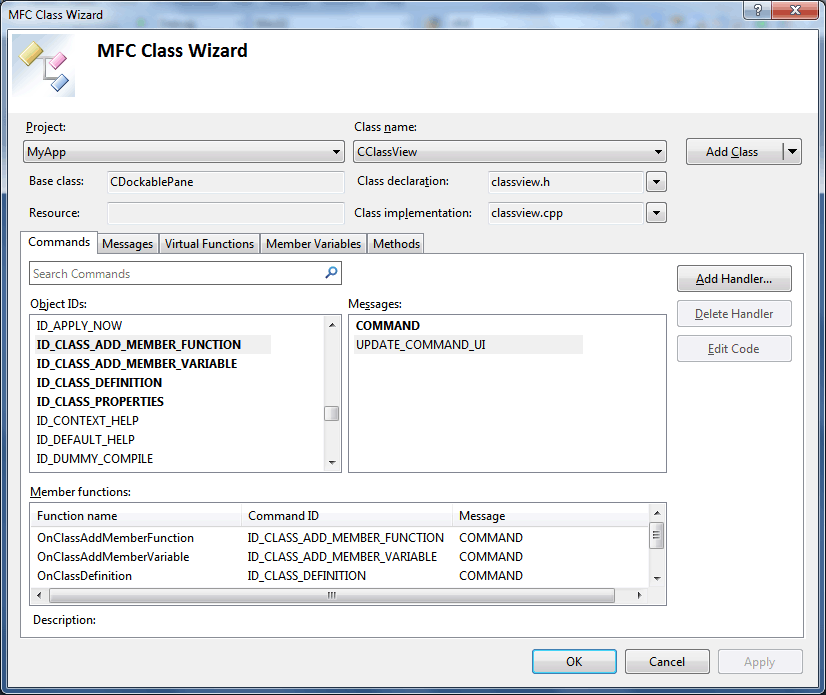The image size is (826, 695).
Task: Click ID_CLASS_DEFINITION in the Command ID column
Action: [307, 575]
